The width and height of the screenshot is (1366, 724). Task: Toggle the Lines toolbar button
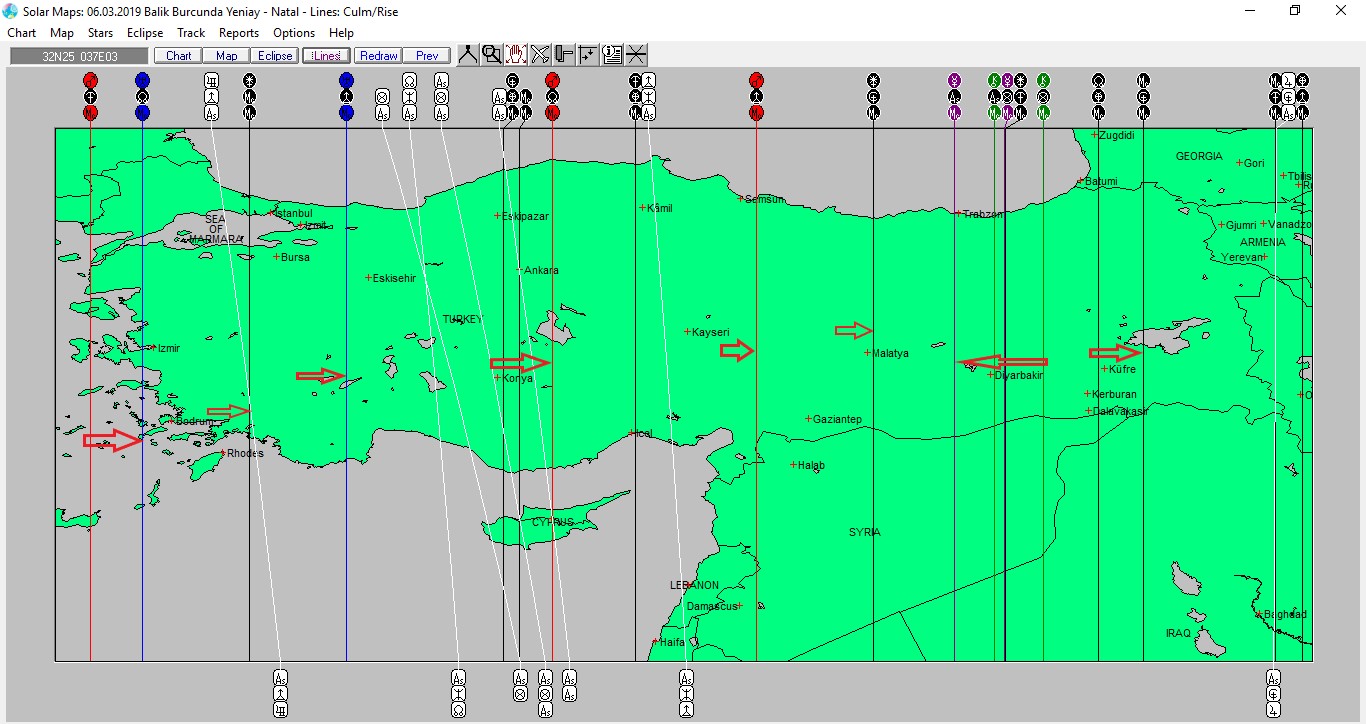(326, 56)
